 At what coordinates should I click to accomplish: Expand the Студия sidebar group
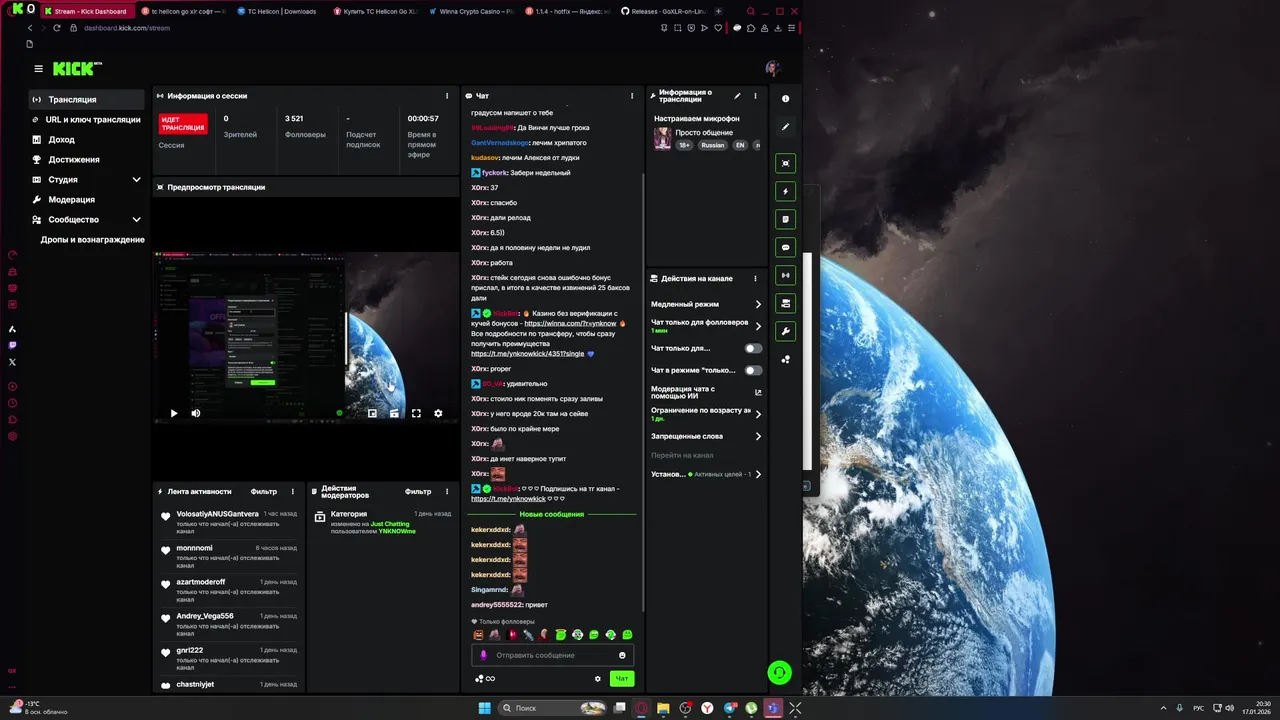coord(87,179)
